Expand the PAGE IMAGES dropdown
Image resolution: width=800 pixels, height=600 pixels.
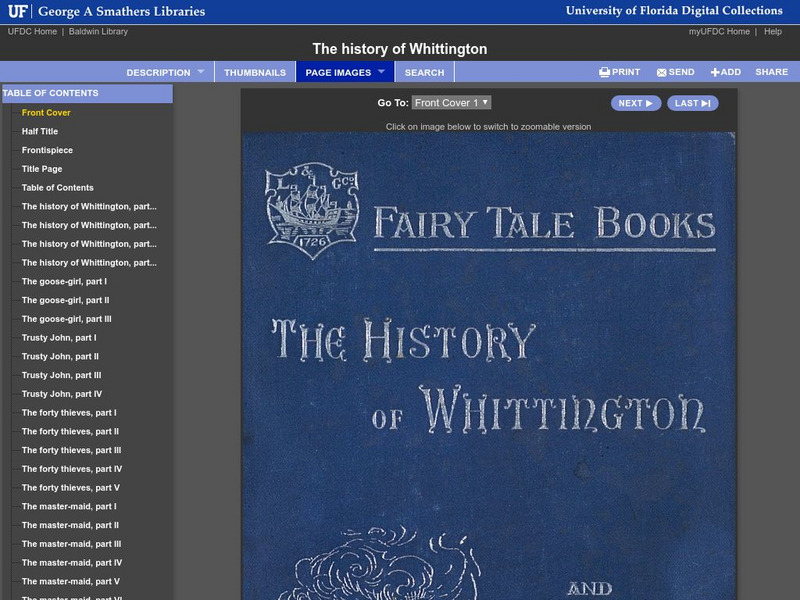(x=340, y=71)
